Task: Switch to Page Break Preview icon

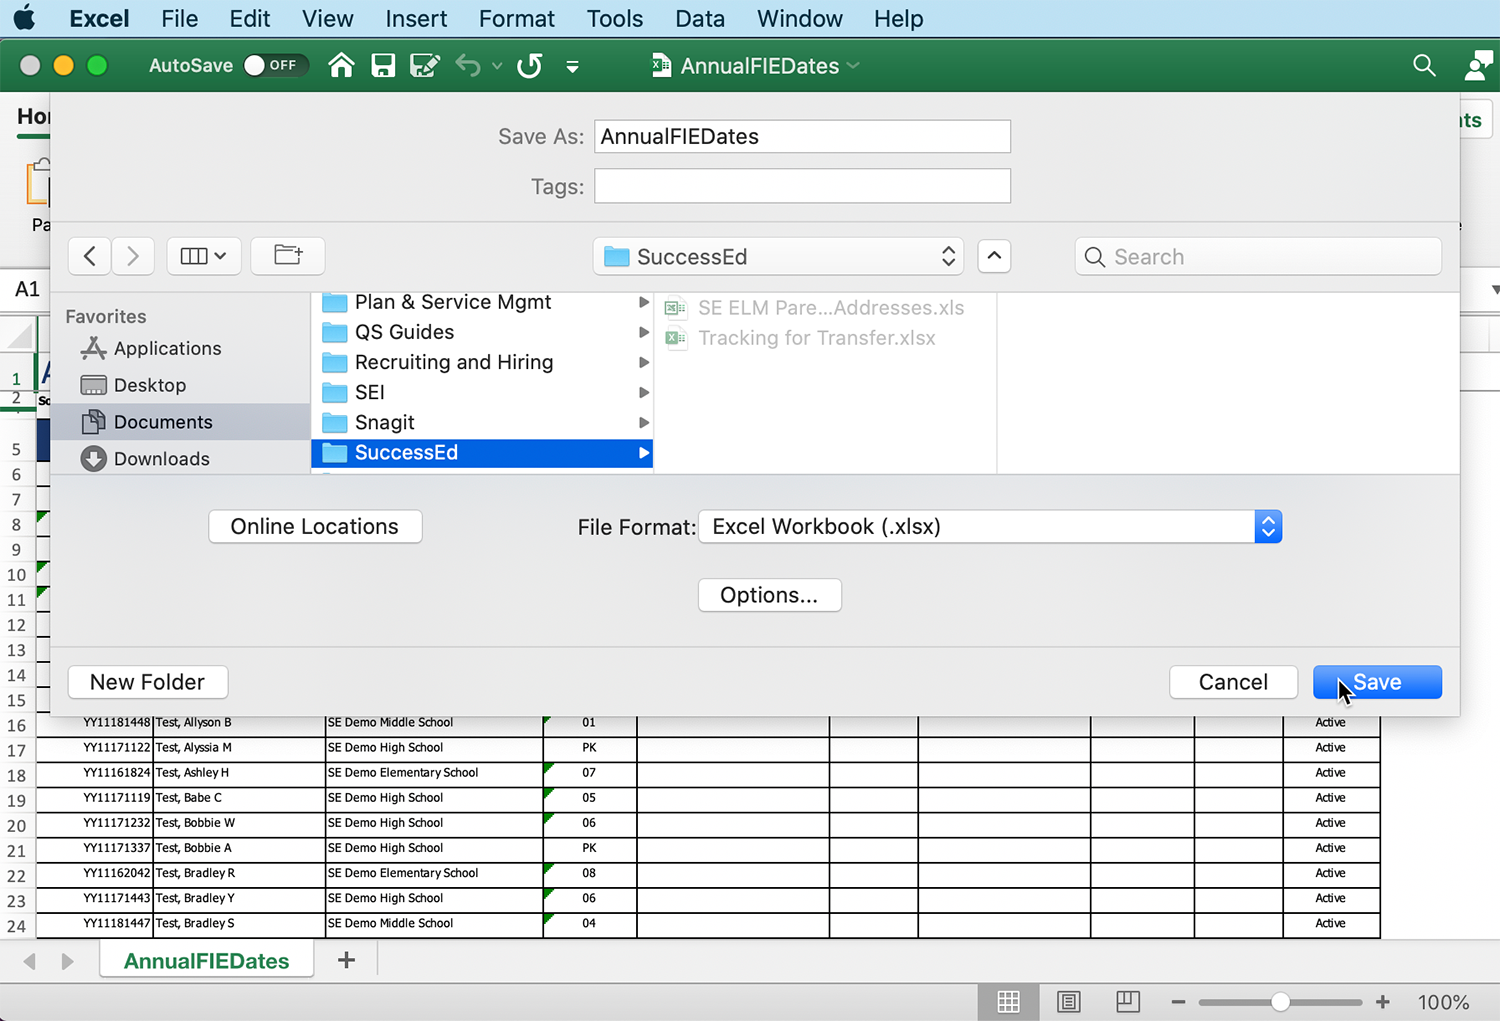Action: click(1128, 1001)
